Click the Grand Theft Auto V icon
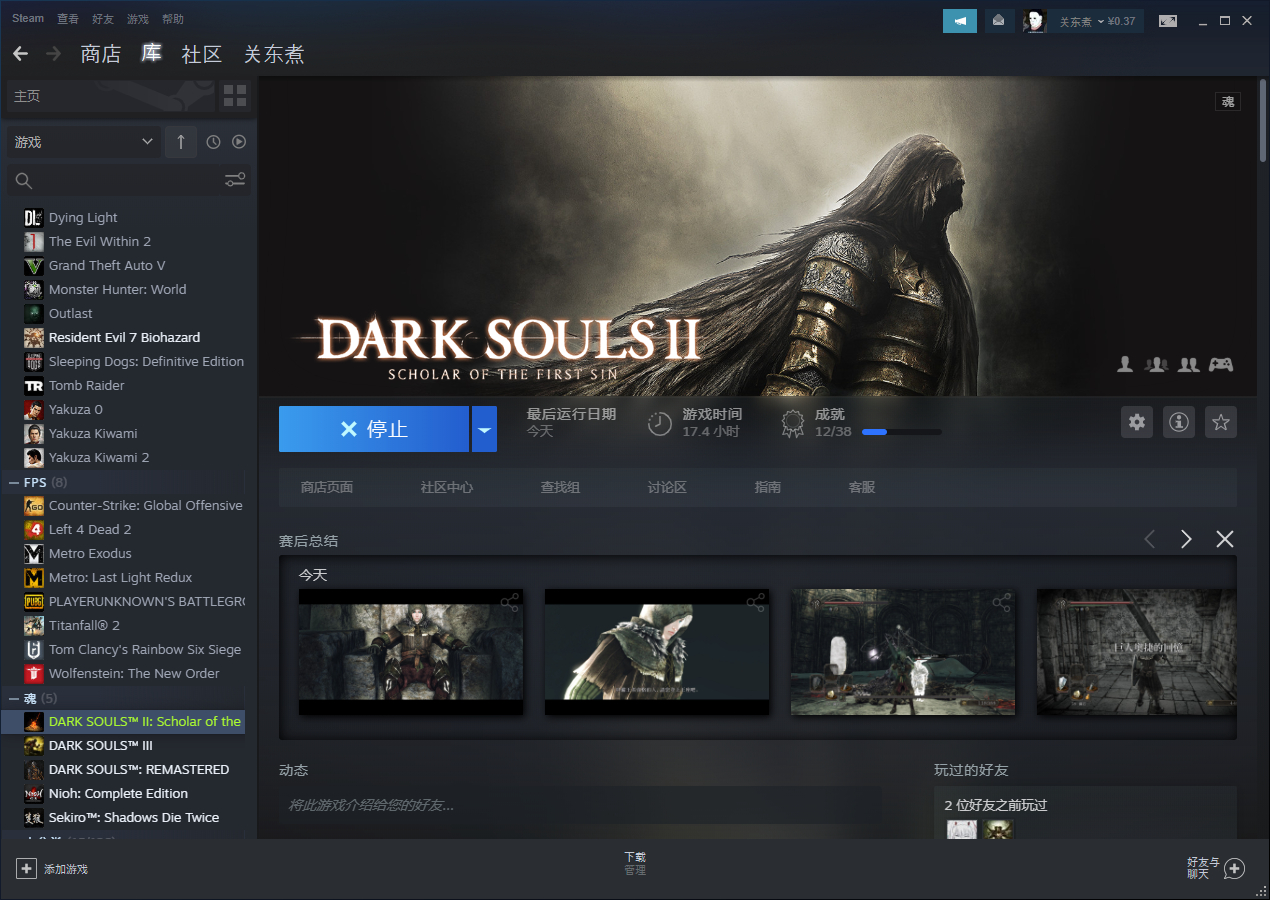 click(34, 265)
